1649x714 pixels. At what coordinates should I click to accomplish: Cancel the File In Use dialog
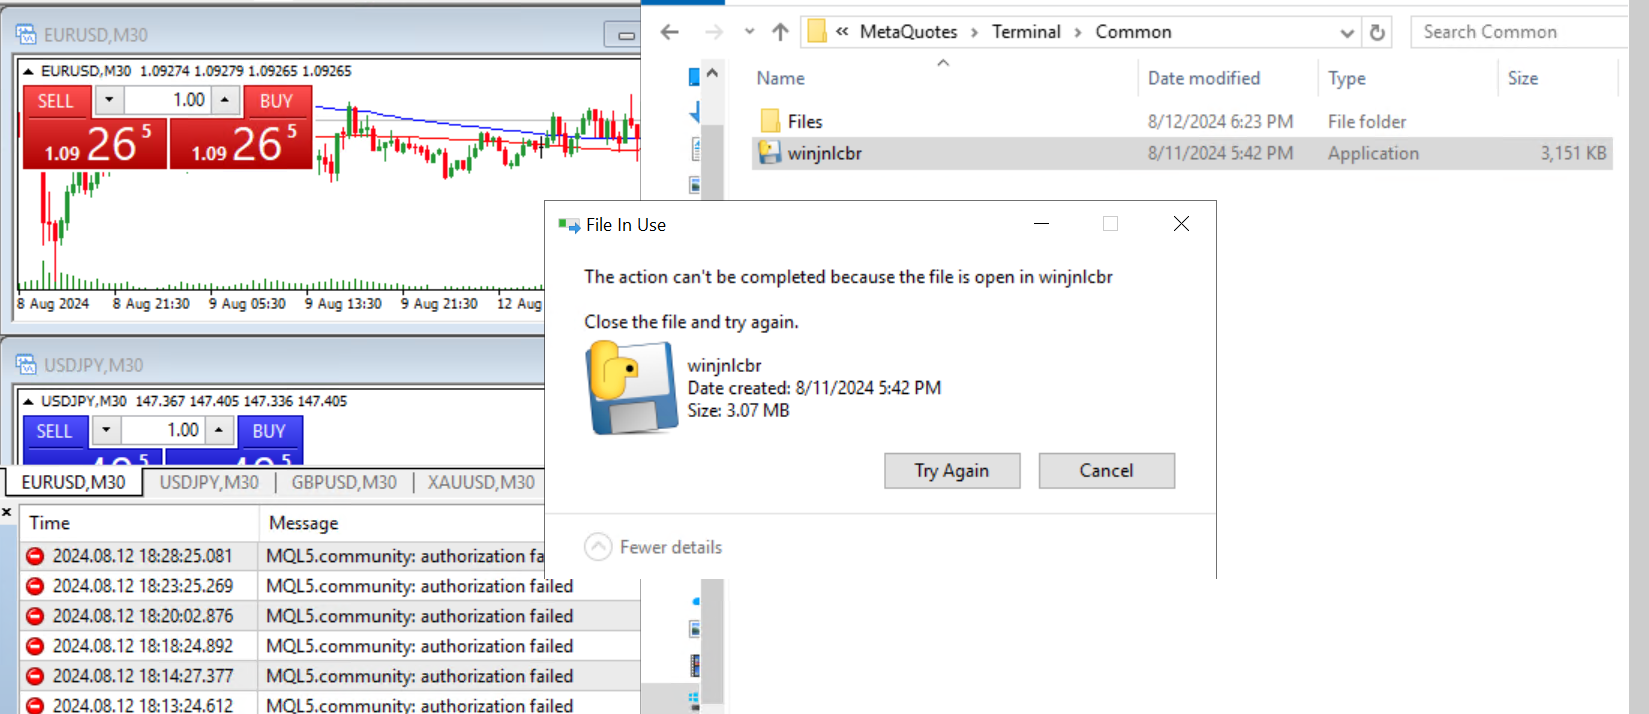pos(1106,471)
